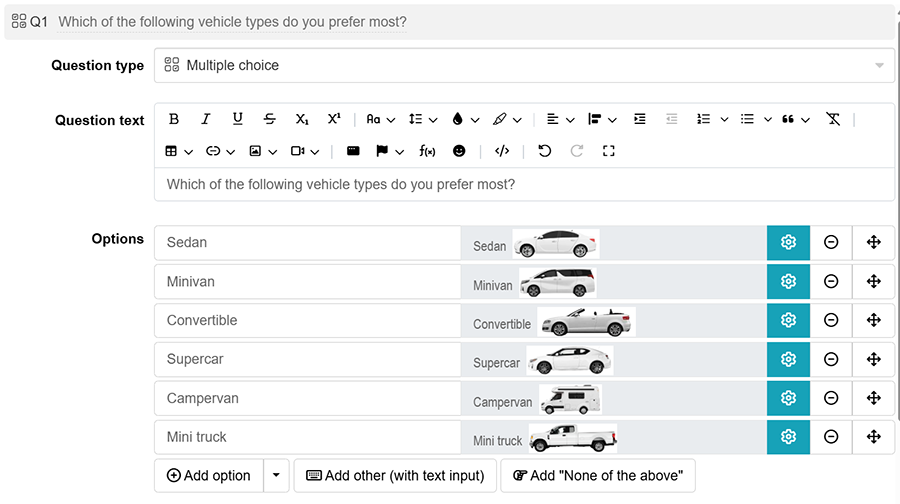Open settings gear for Sedan option
Viewport: 900px width, 504px height.
click(788, 242)
